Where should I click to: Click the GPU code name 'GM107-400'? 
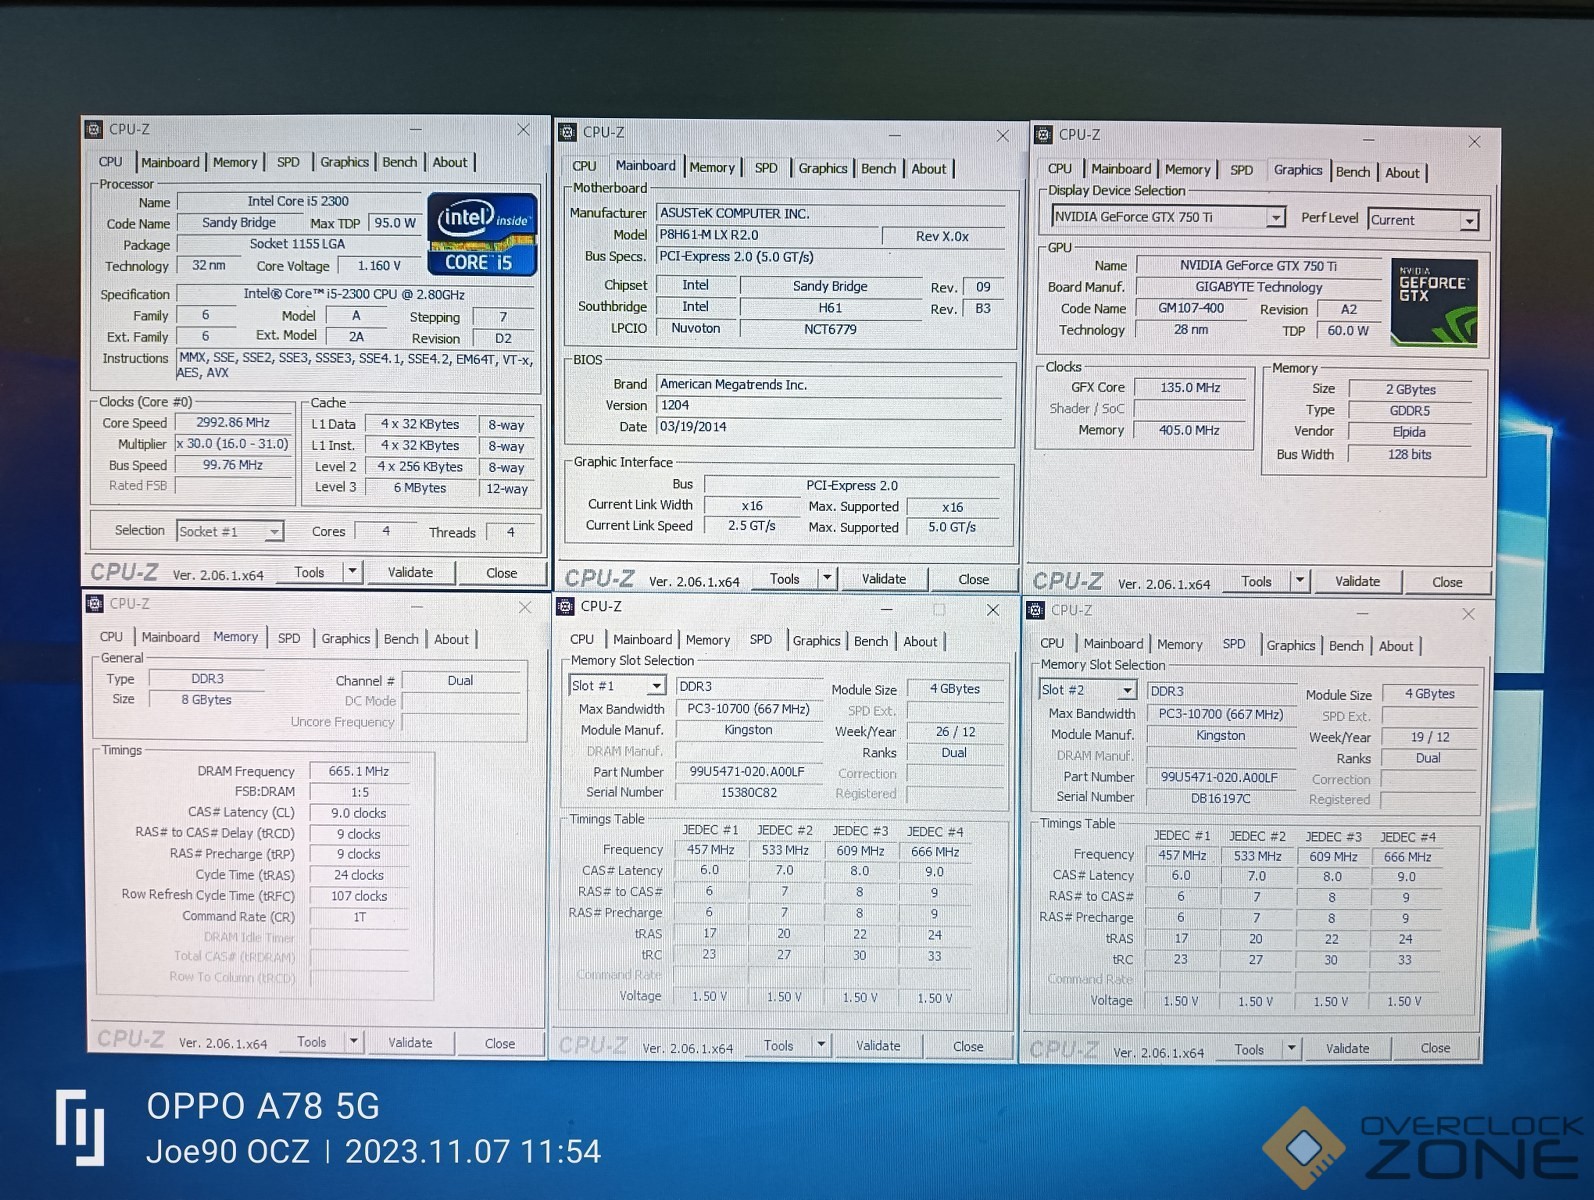click(x=1191, y=308)
